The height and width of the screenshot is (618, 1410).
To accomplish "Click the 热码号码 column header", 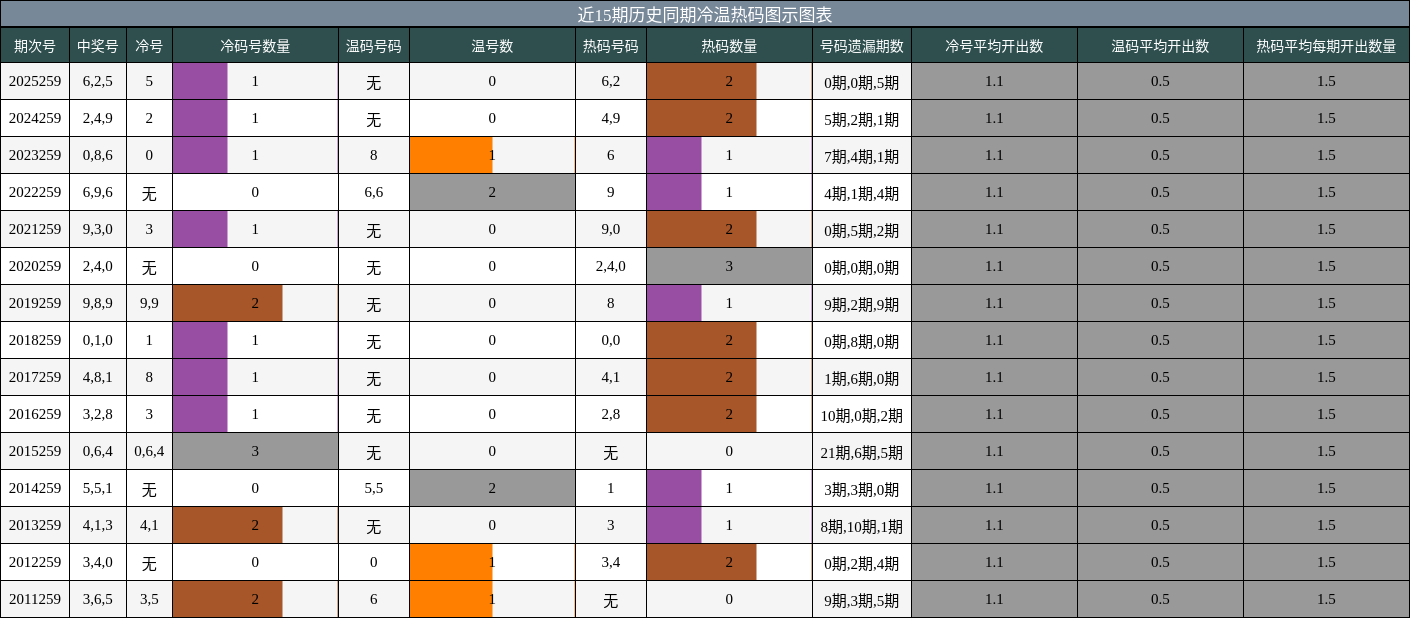I will tap(611, 45).
